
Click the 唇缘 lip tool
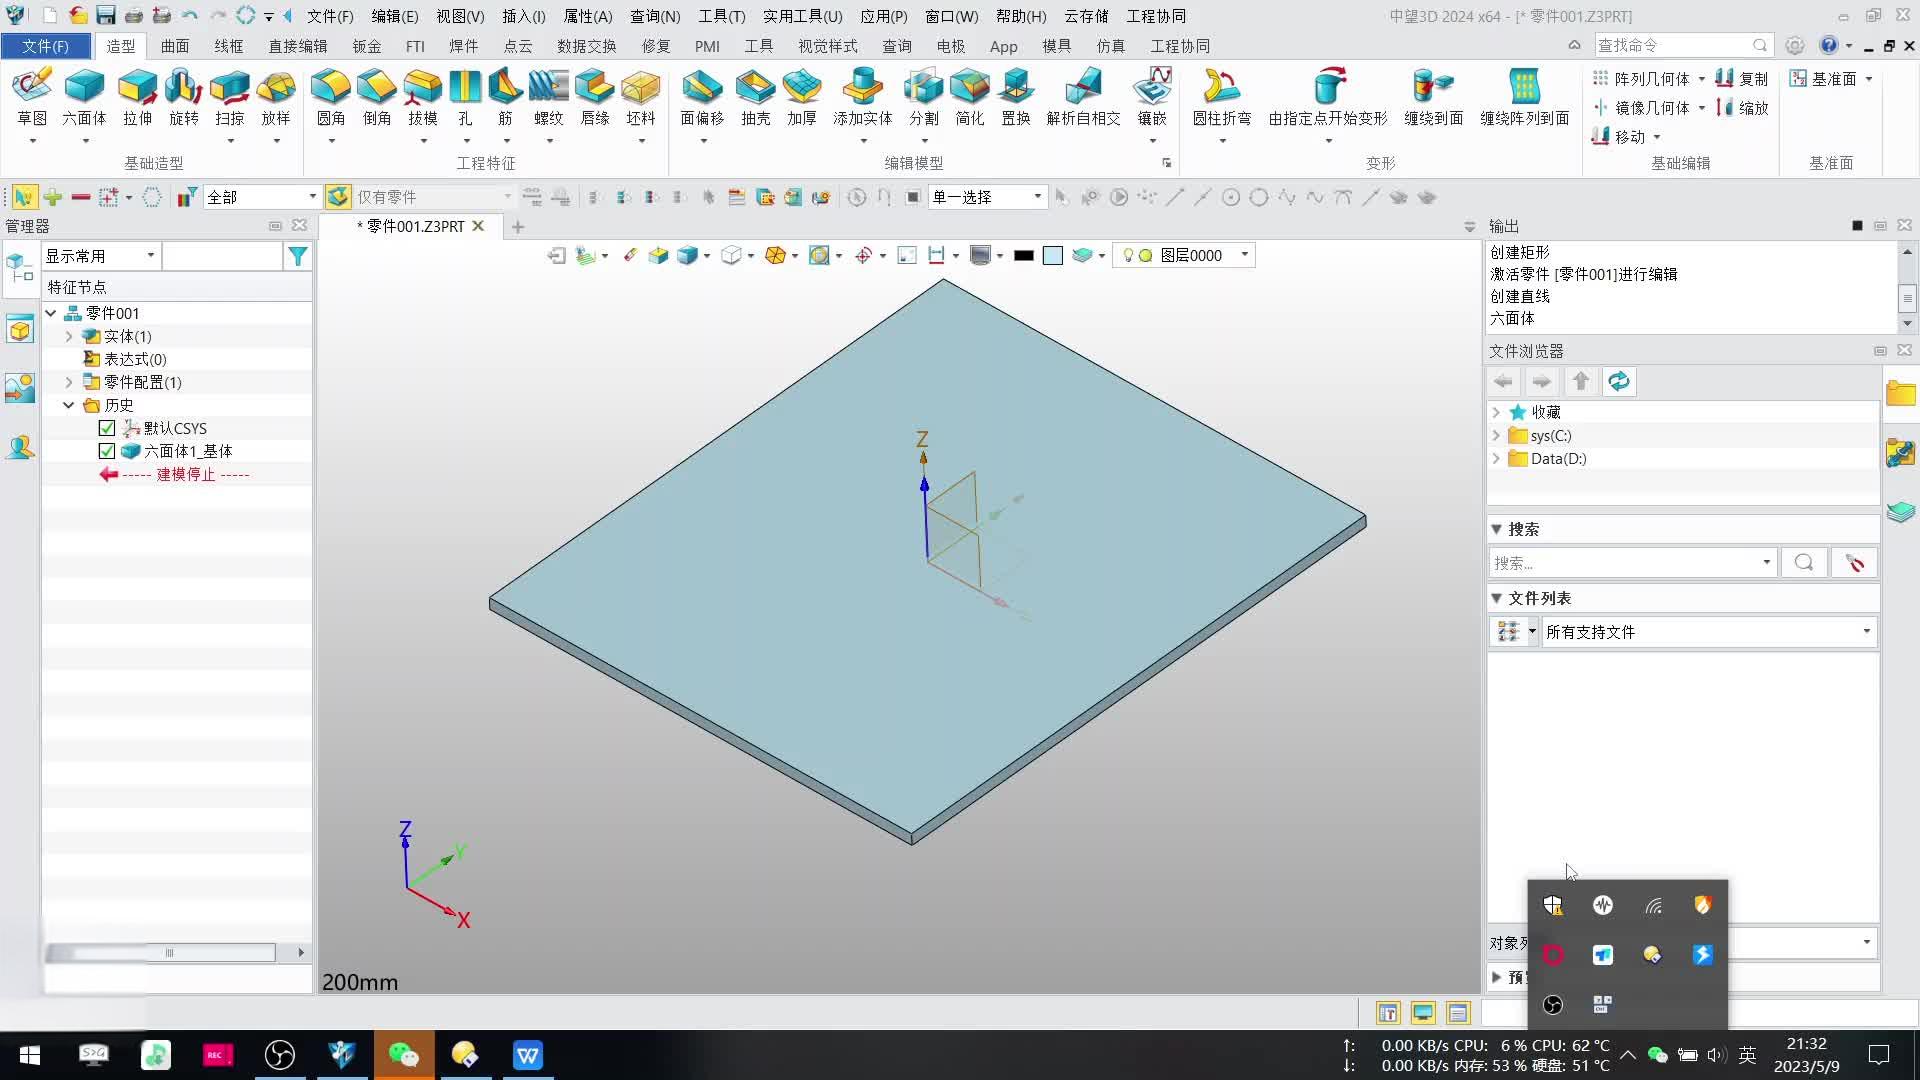click(x=594, y=98)
